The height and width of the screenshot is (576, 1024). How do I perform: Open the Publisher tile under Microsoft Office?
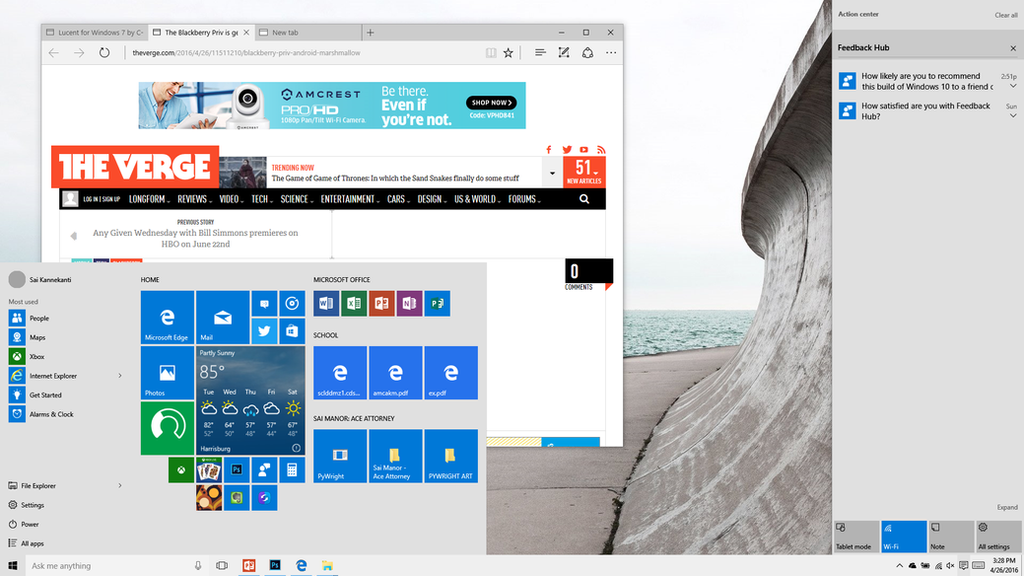pos(437,304)
